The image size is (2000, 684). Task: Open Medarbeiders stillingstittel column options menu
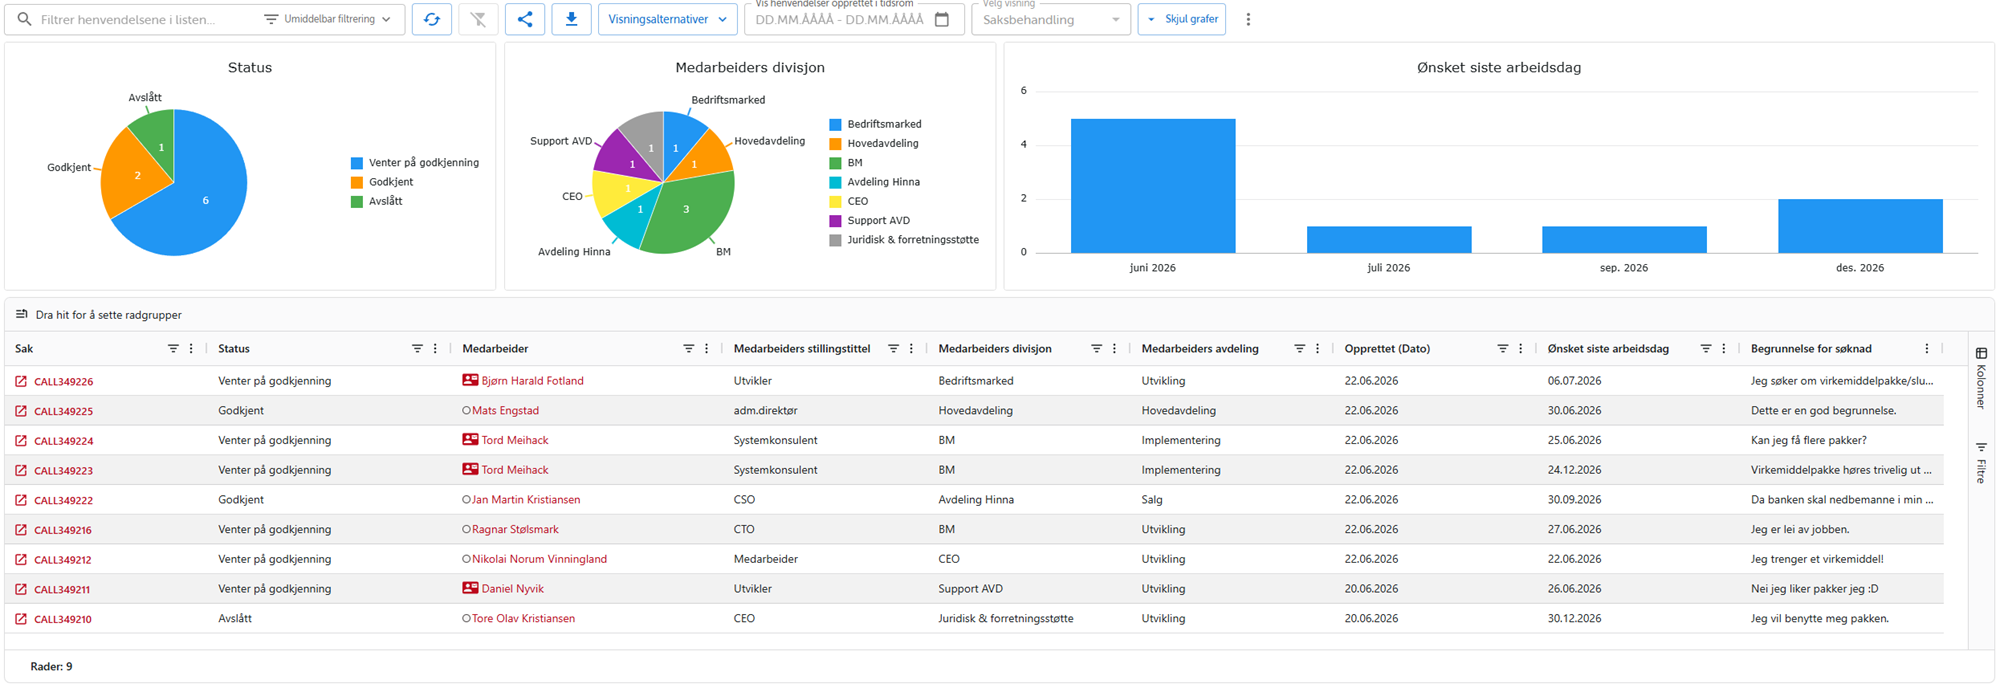(911, 349)
